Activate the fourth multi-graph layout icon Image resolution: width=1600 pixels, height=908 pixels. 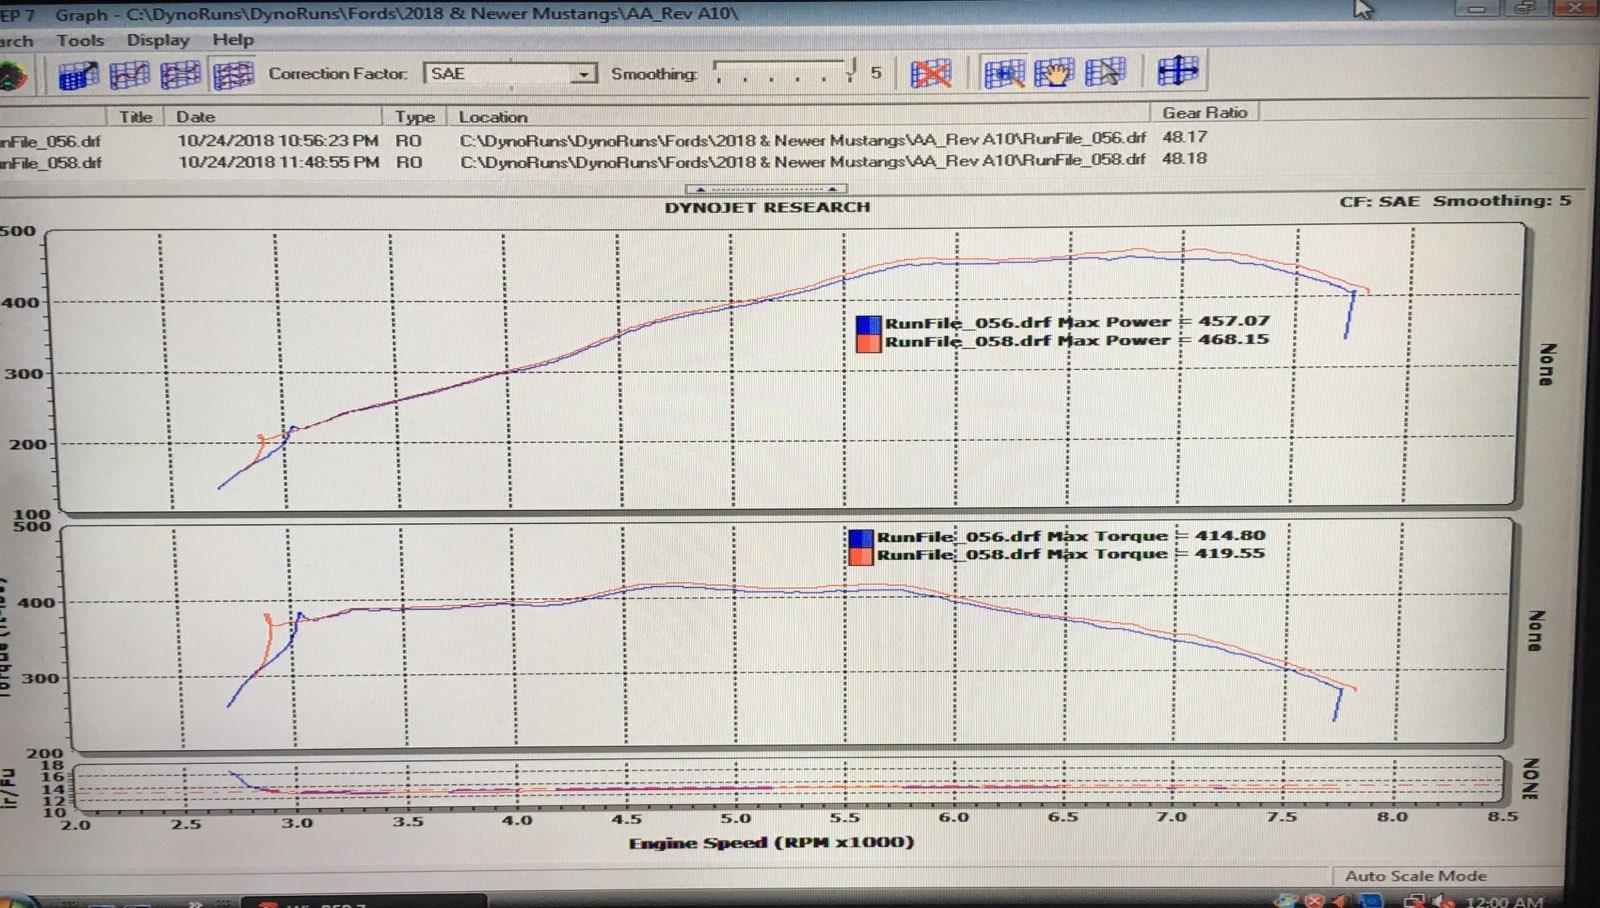click(232, 75)
